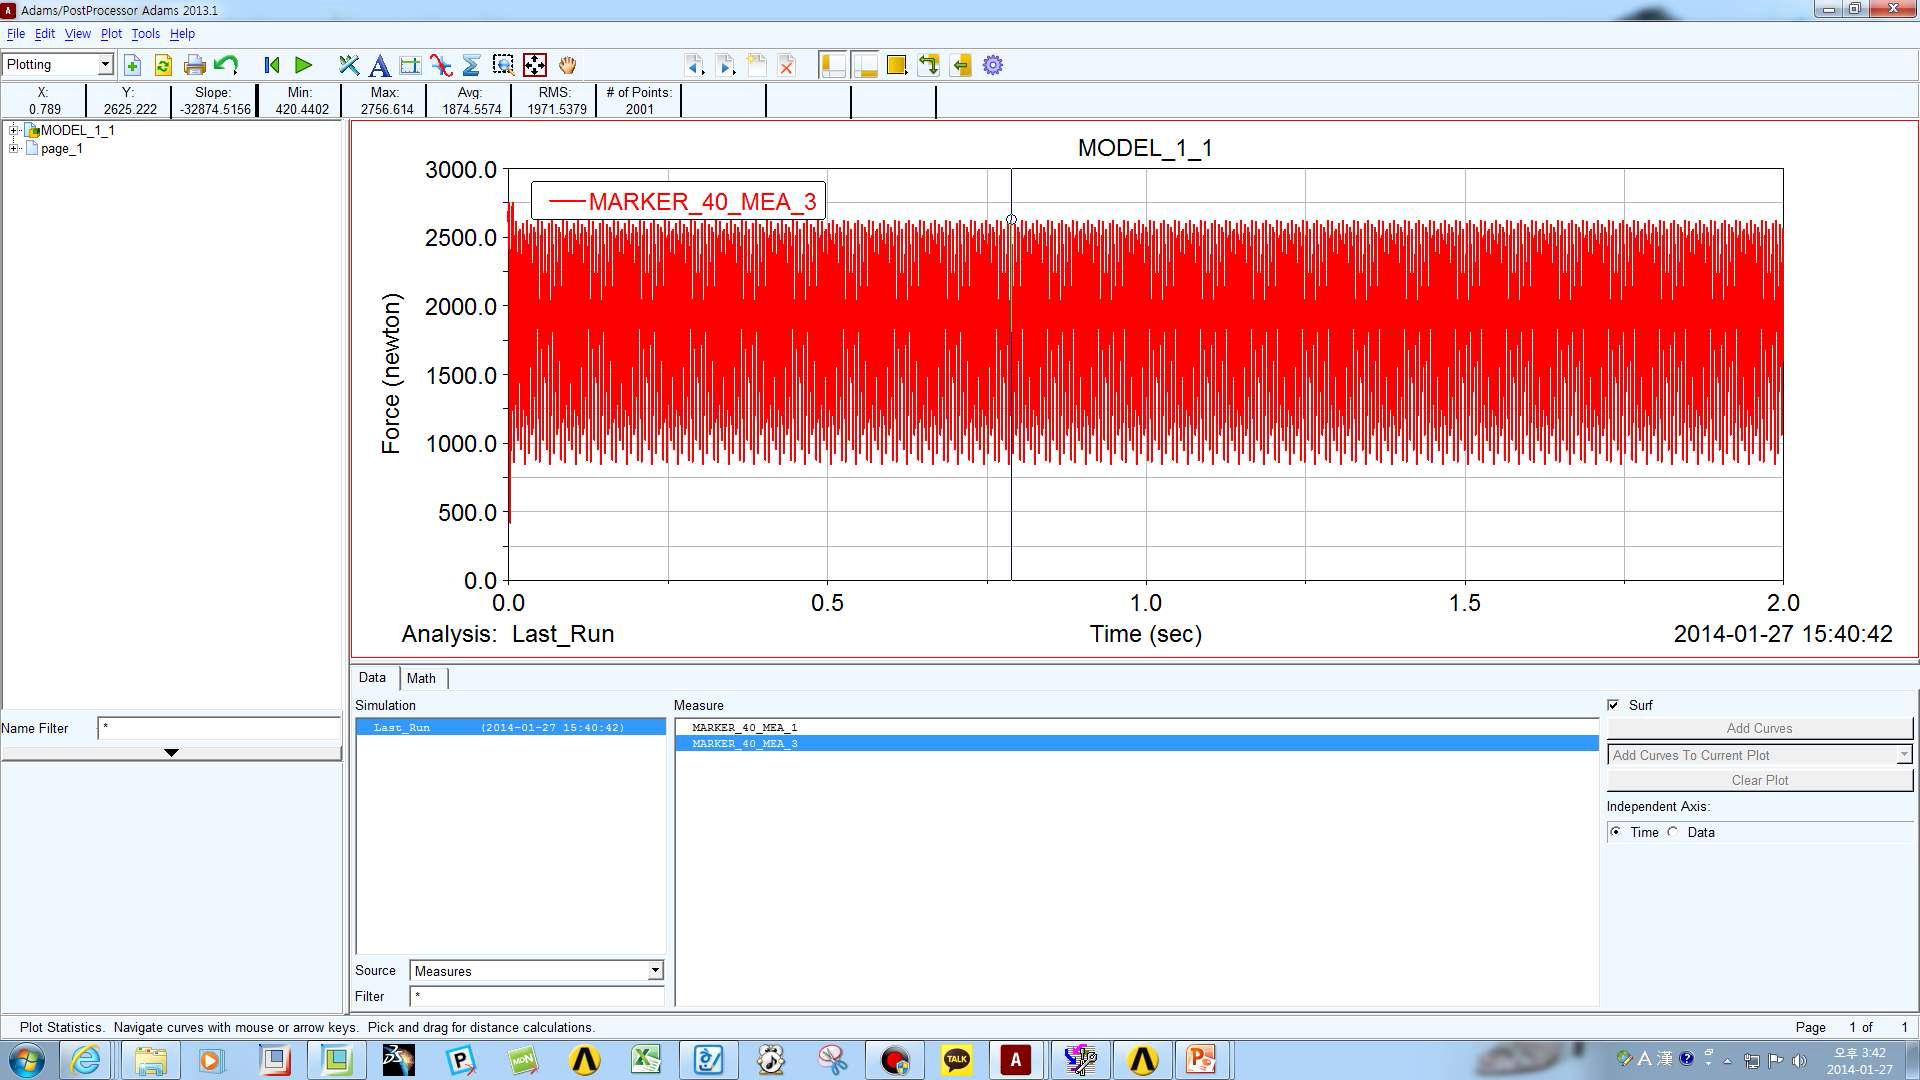
Task: Reload the simulation results
Action: (163, 66)
